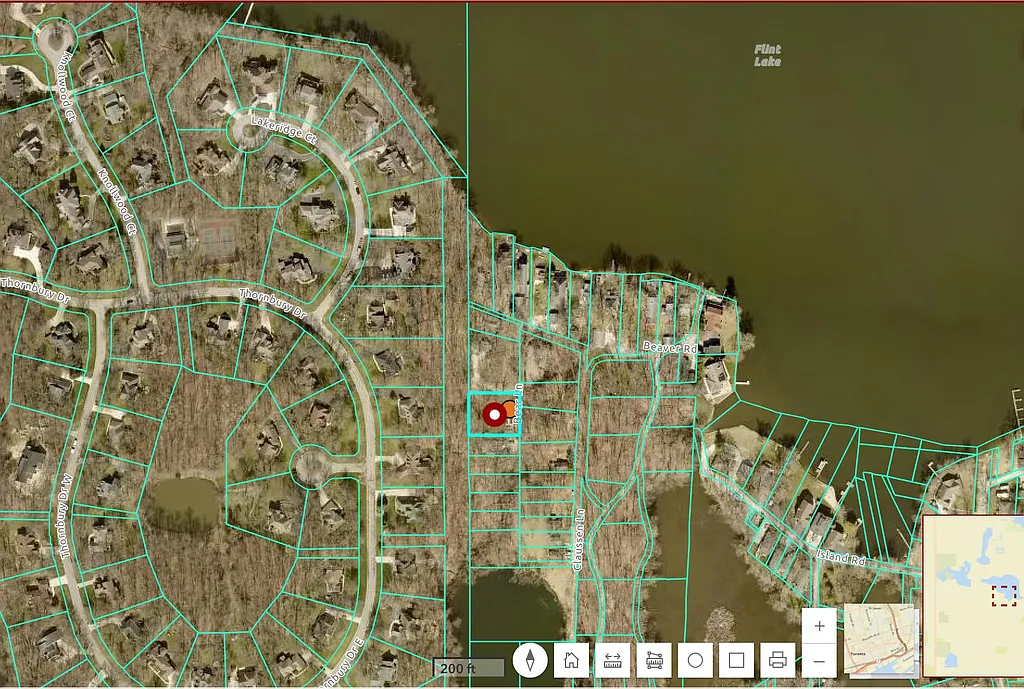Click the Beaver Rd street label

(668, 348)
